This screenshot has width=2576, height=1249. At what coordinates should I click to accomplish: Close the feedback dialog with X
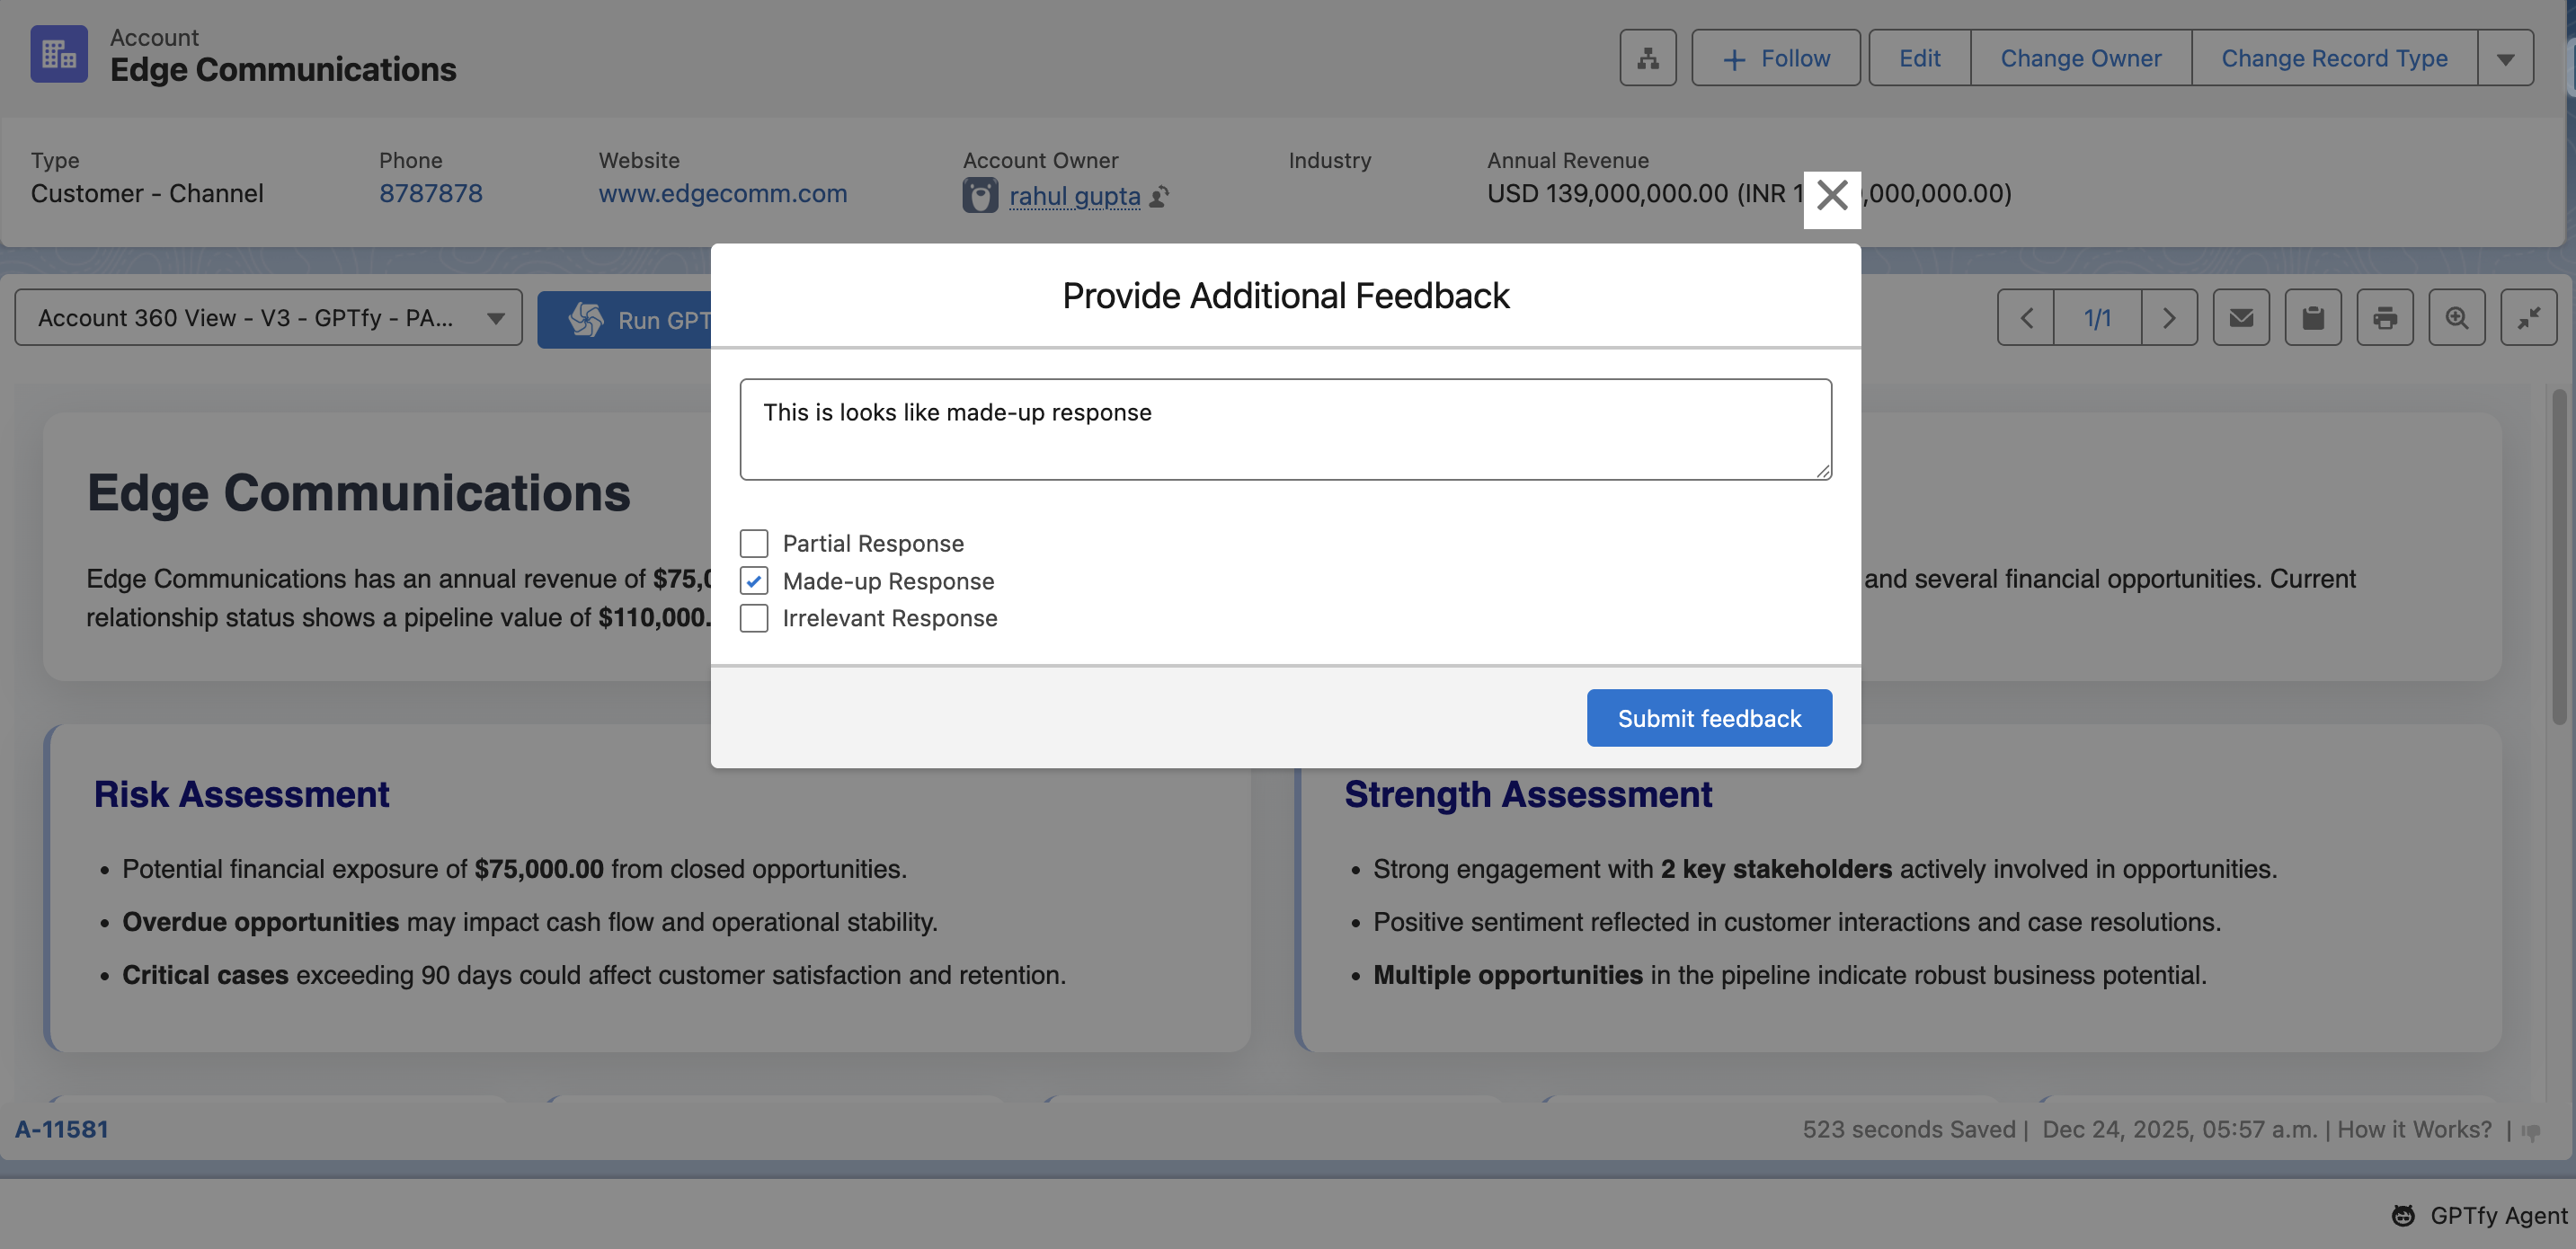point(1831,196)
